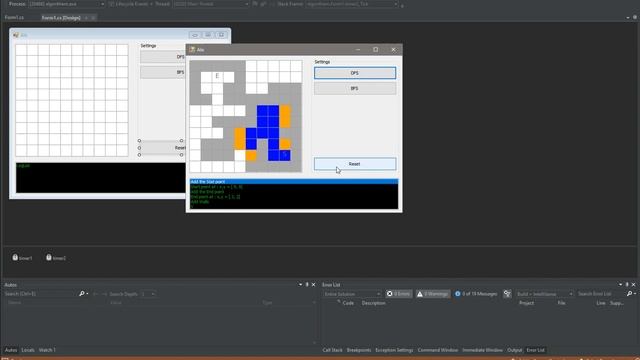Viewport: 640px width, 360px height.
Task: Minimize the running app window
Action: [x=358, y=50]
